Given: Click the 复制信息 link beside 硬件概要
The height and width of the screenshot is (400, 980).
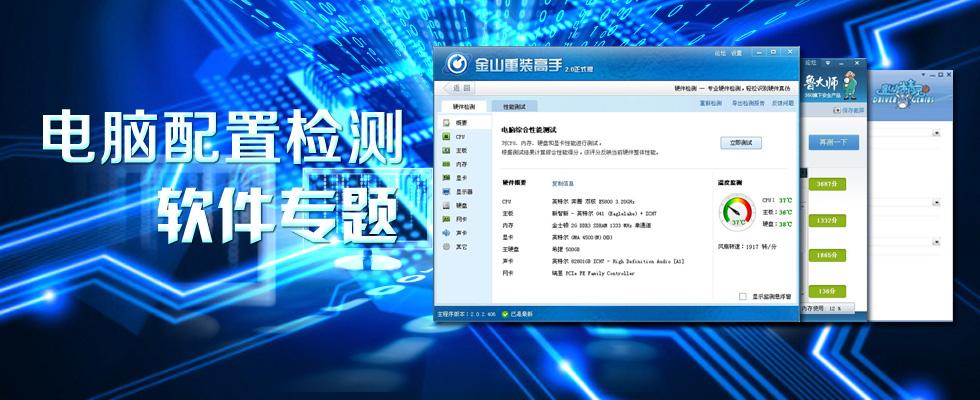Looking at the screenshot, I should pos(562,184).
